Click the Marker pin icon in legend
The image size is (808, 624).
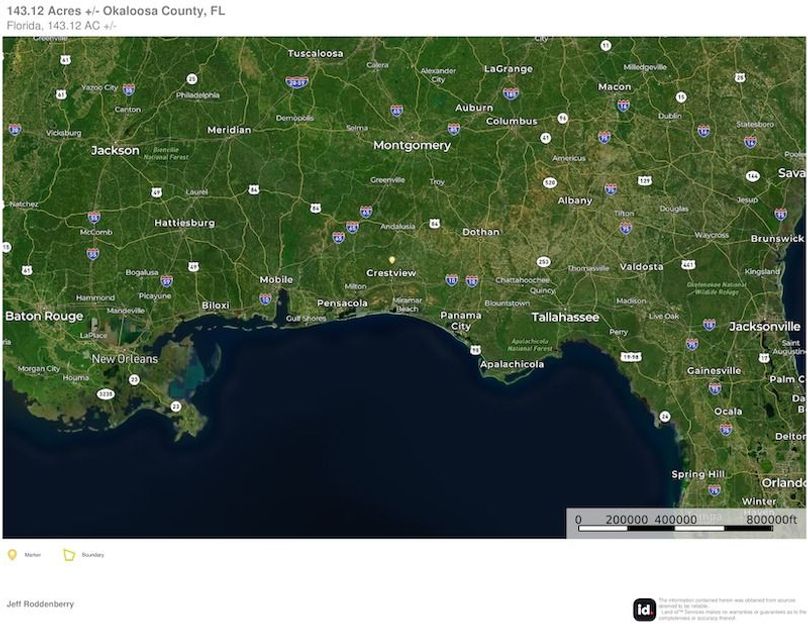pyautogui.click(x=12, y=554)
